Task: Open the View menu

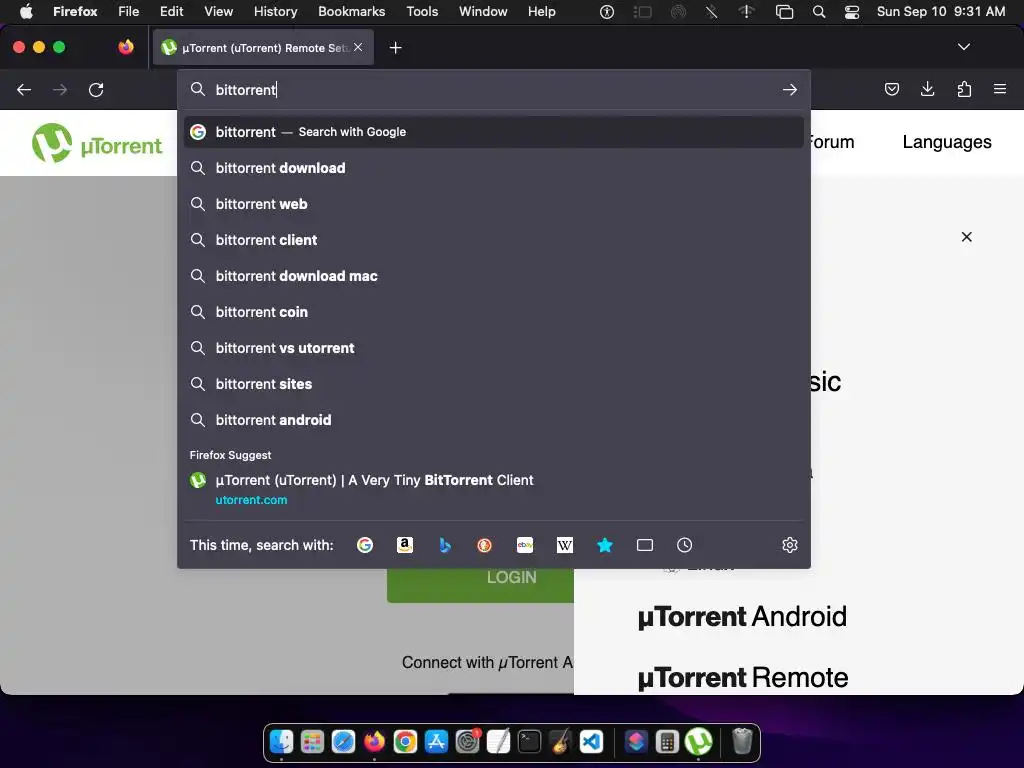Action: click(x=218, y=11)
